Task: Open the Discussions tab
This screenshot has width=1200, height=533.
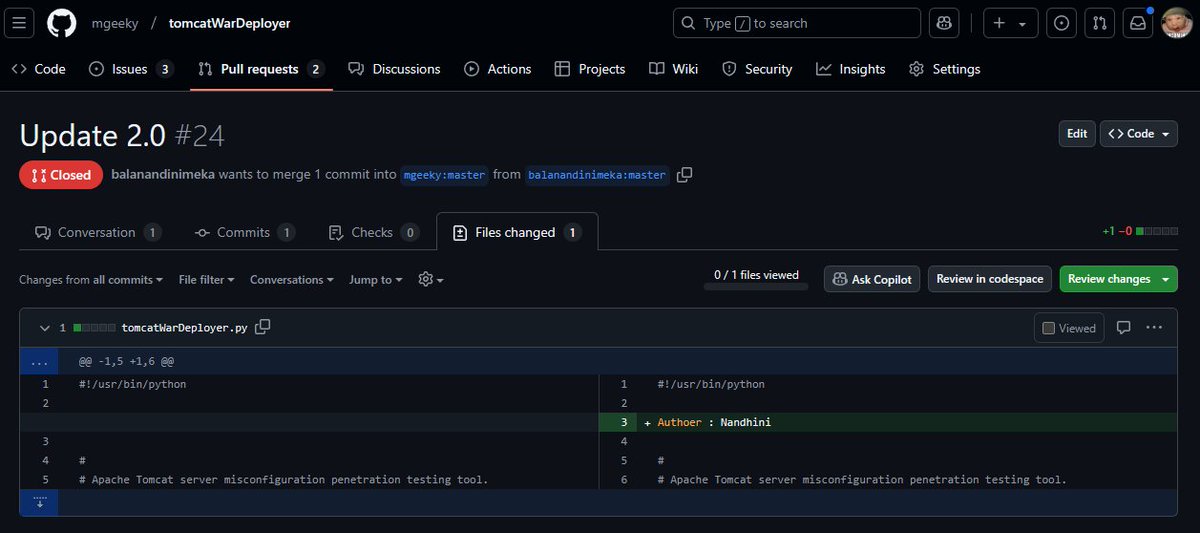Action: coord(394,69)
